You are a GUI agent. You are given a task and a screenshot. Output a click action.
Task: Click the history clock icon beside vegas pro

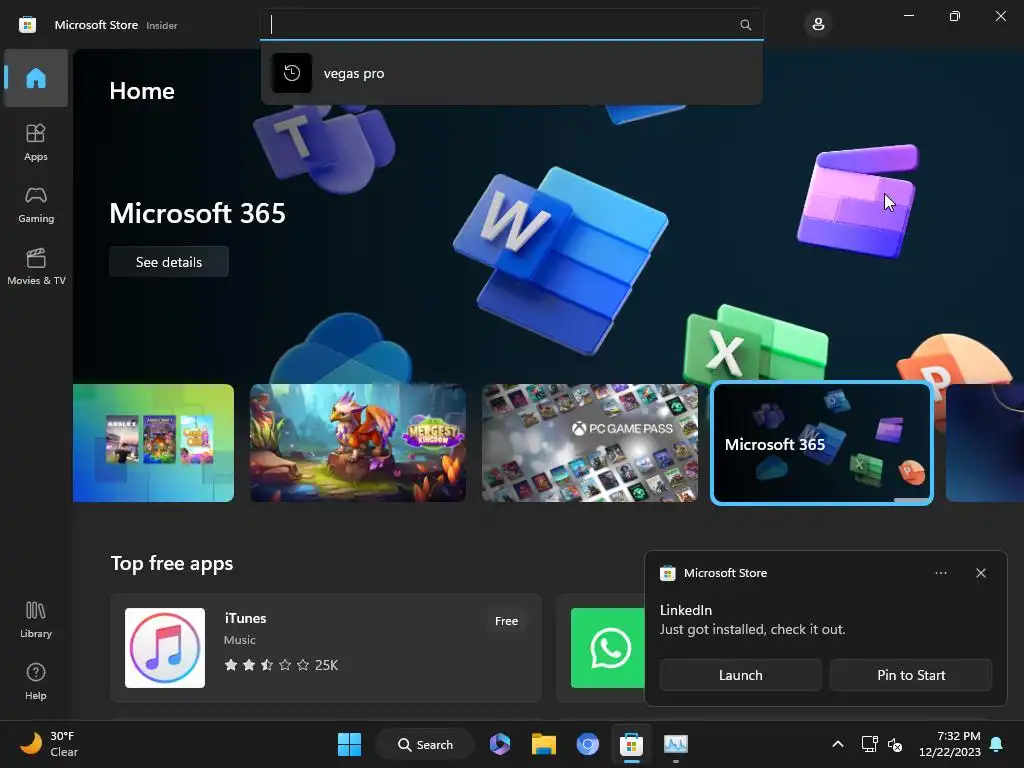(291, 73)
